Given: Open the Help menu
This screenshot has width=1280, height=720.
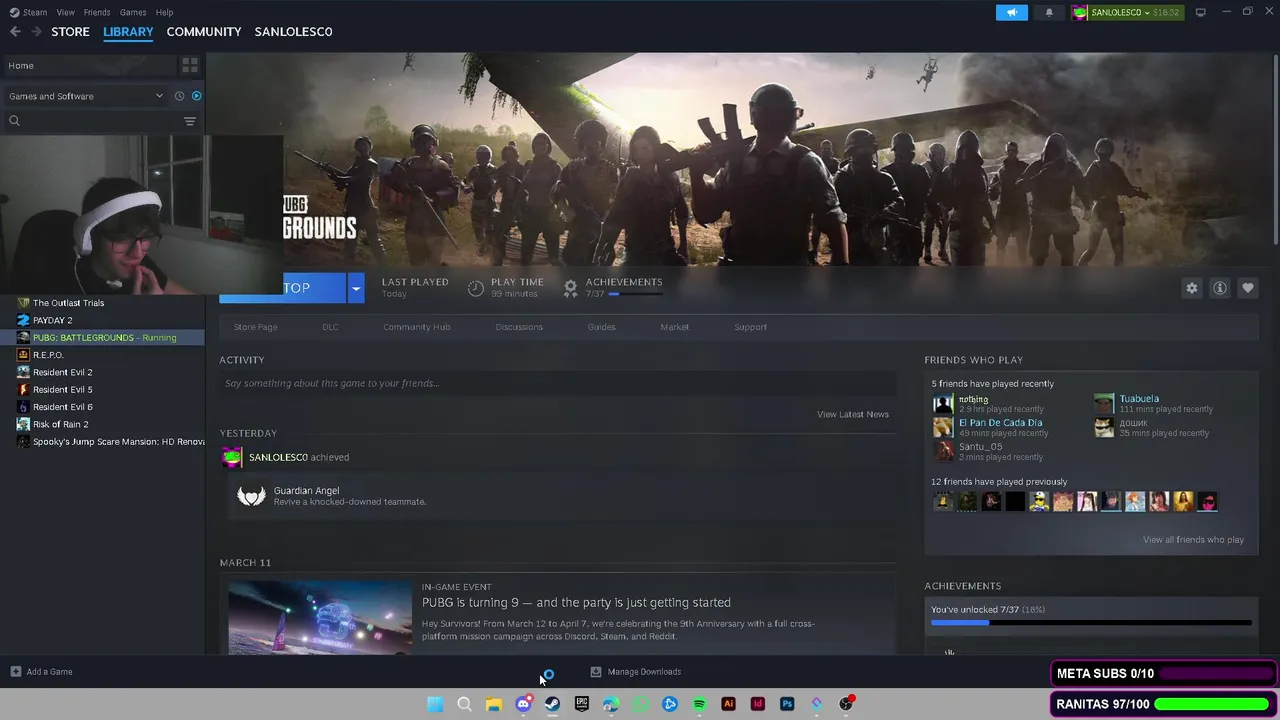Looking at the screenshot, I should coord(164,12).
